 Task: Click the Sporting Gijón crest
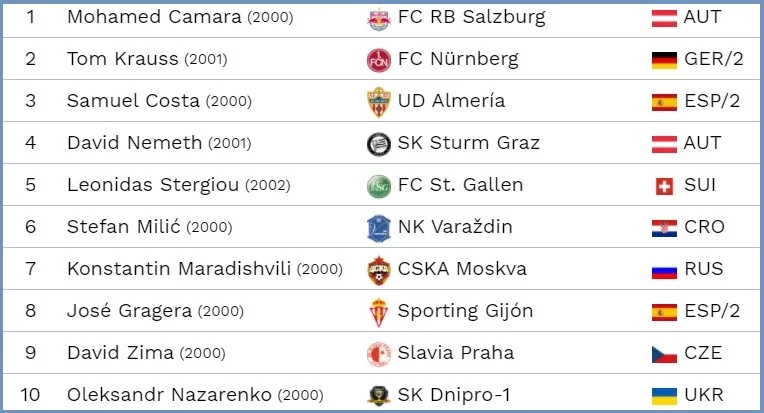(x=378, y=312)
